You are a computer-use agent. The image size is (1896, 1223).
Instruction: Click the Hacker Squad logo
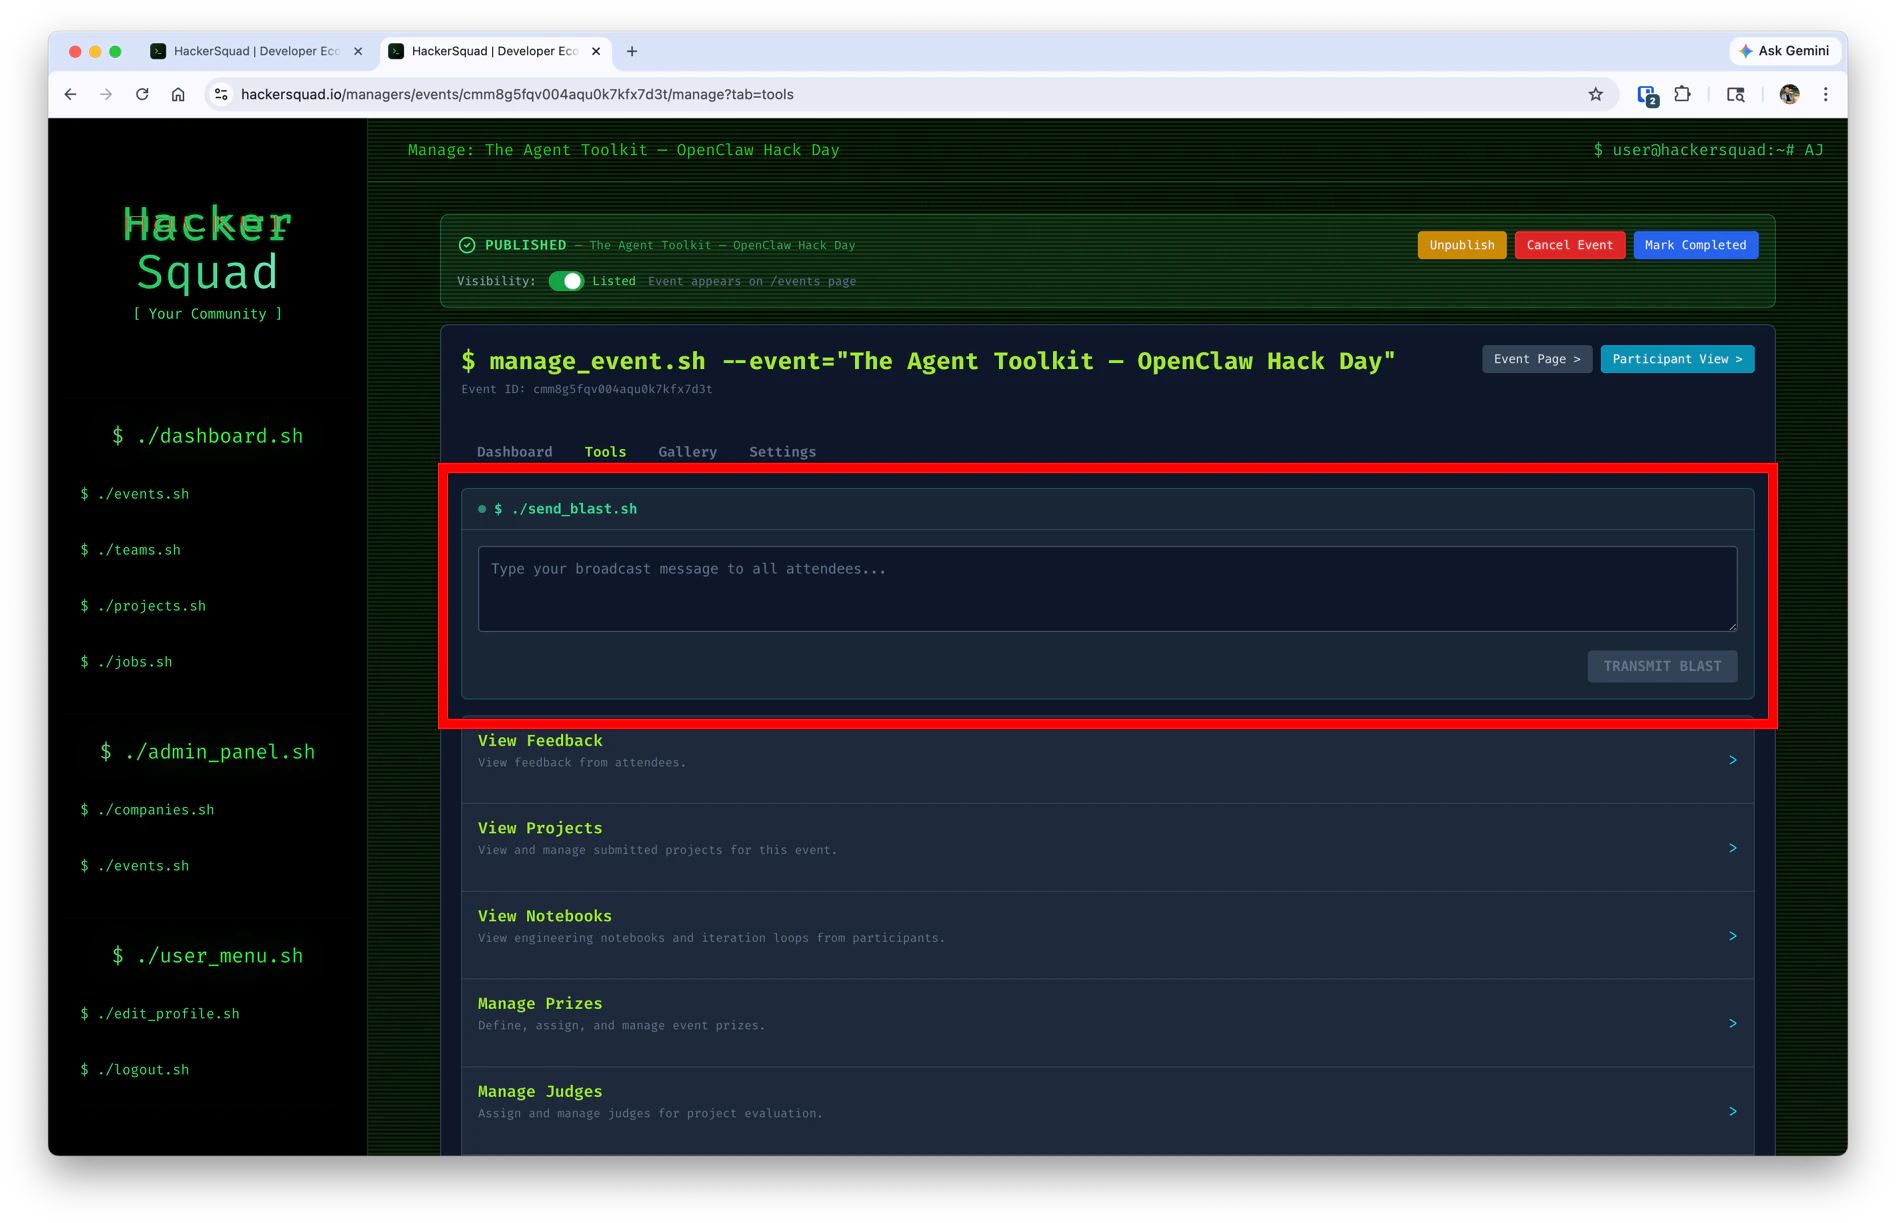tap(208, 247)
